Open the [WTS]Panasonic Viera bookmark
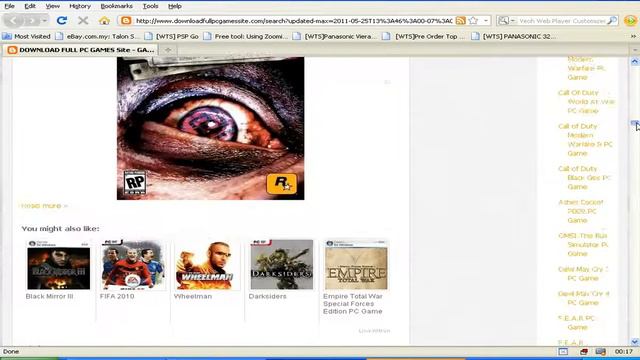 (335, 36)
